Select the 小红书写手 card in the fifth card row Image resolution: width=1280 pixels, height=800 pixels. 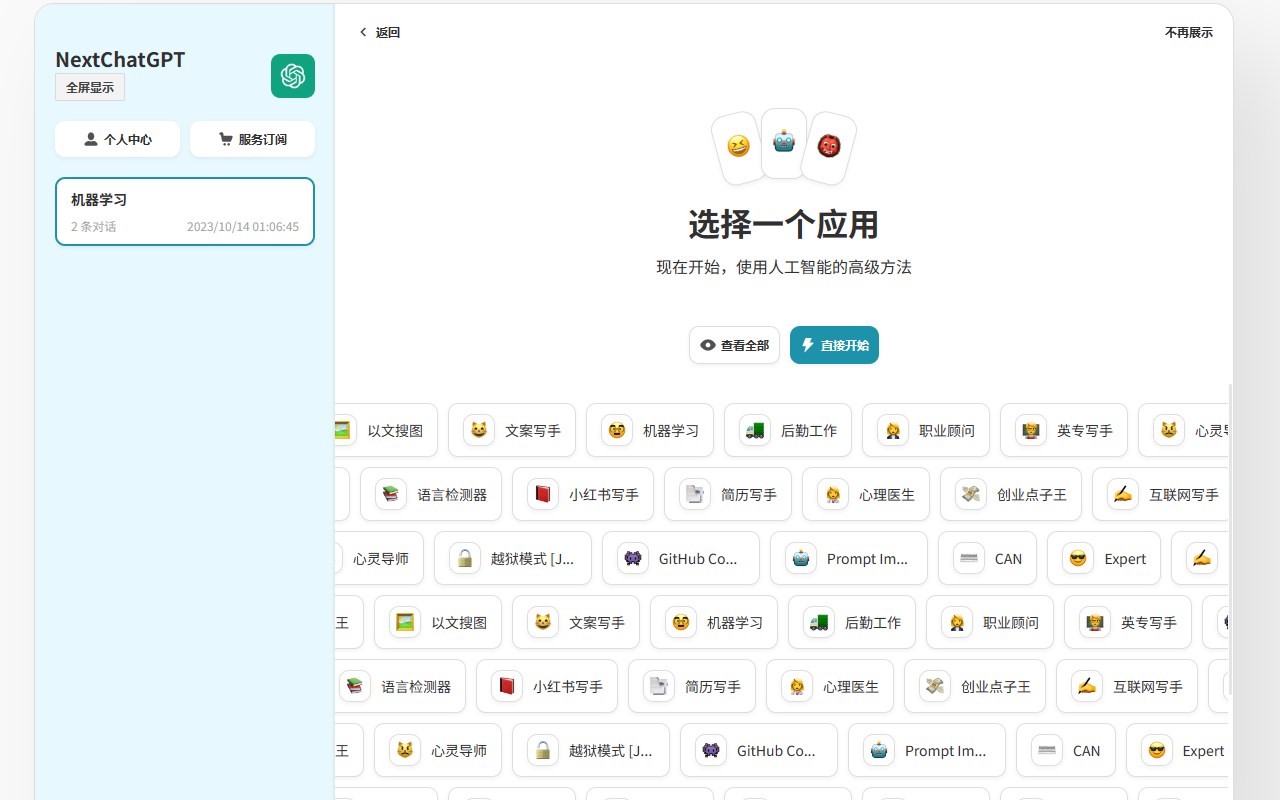click(x=547, y=686)
